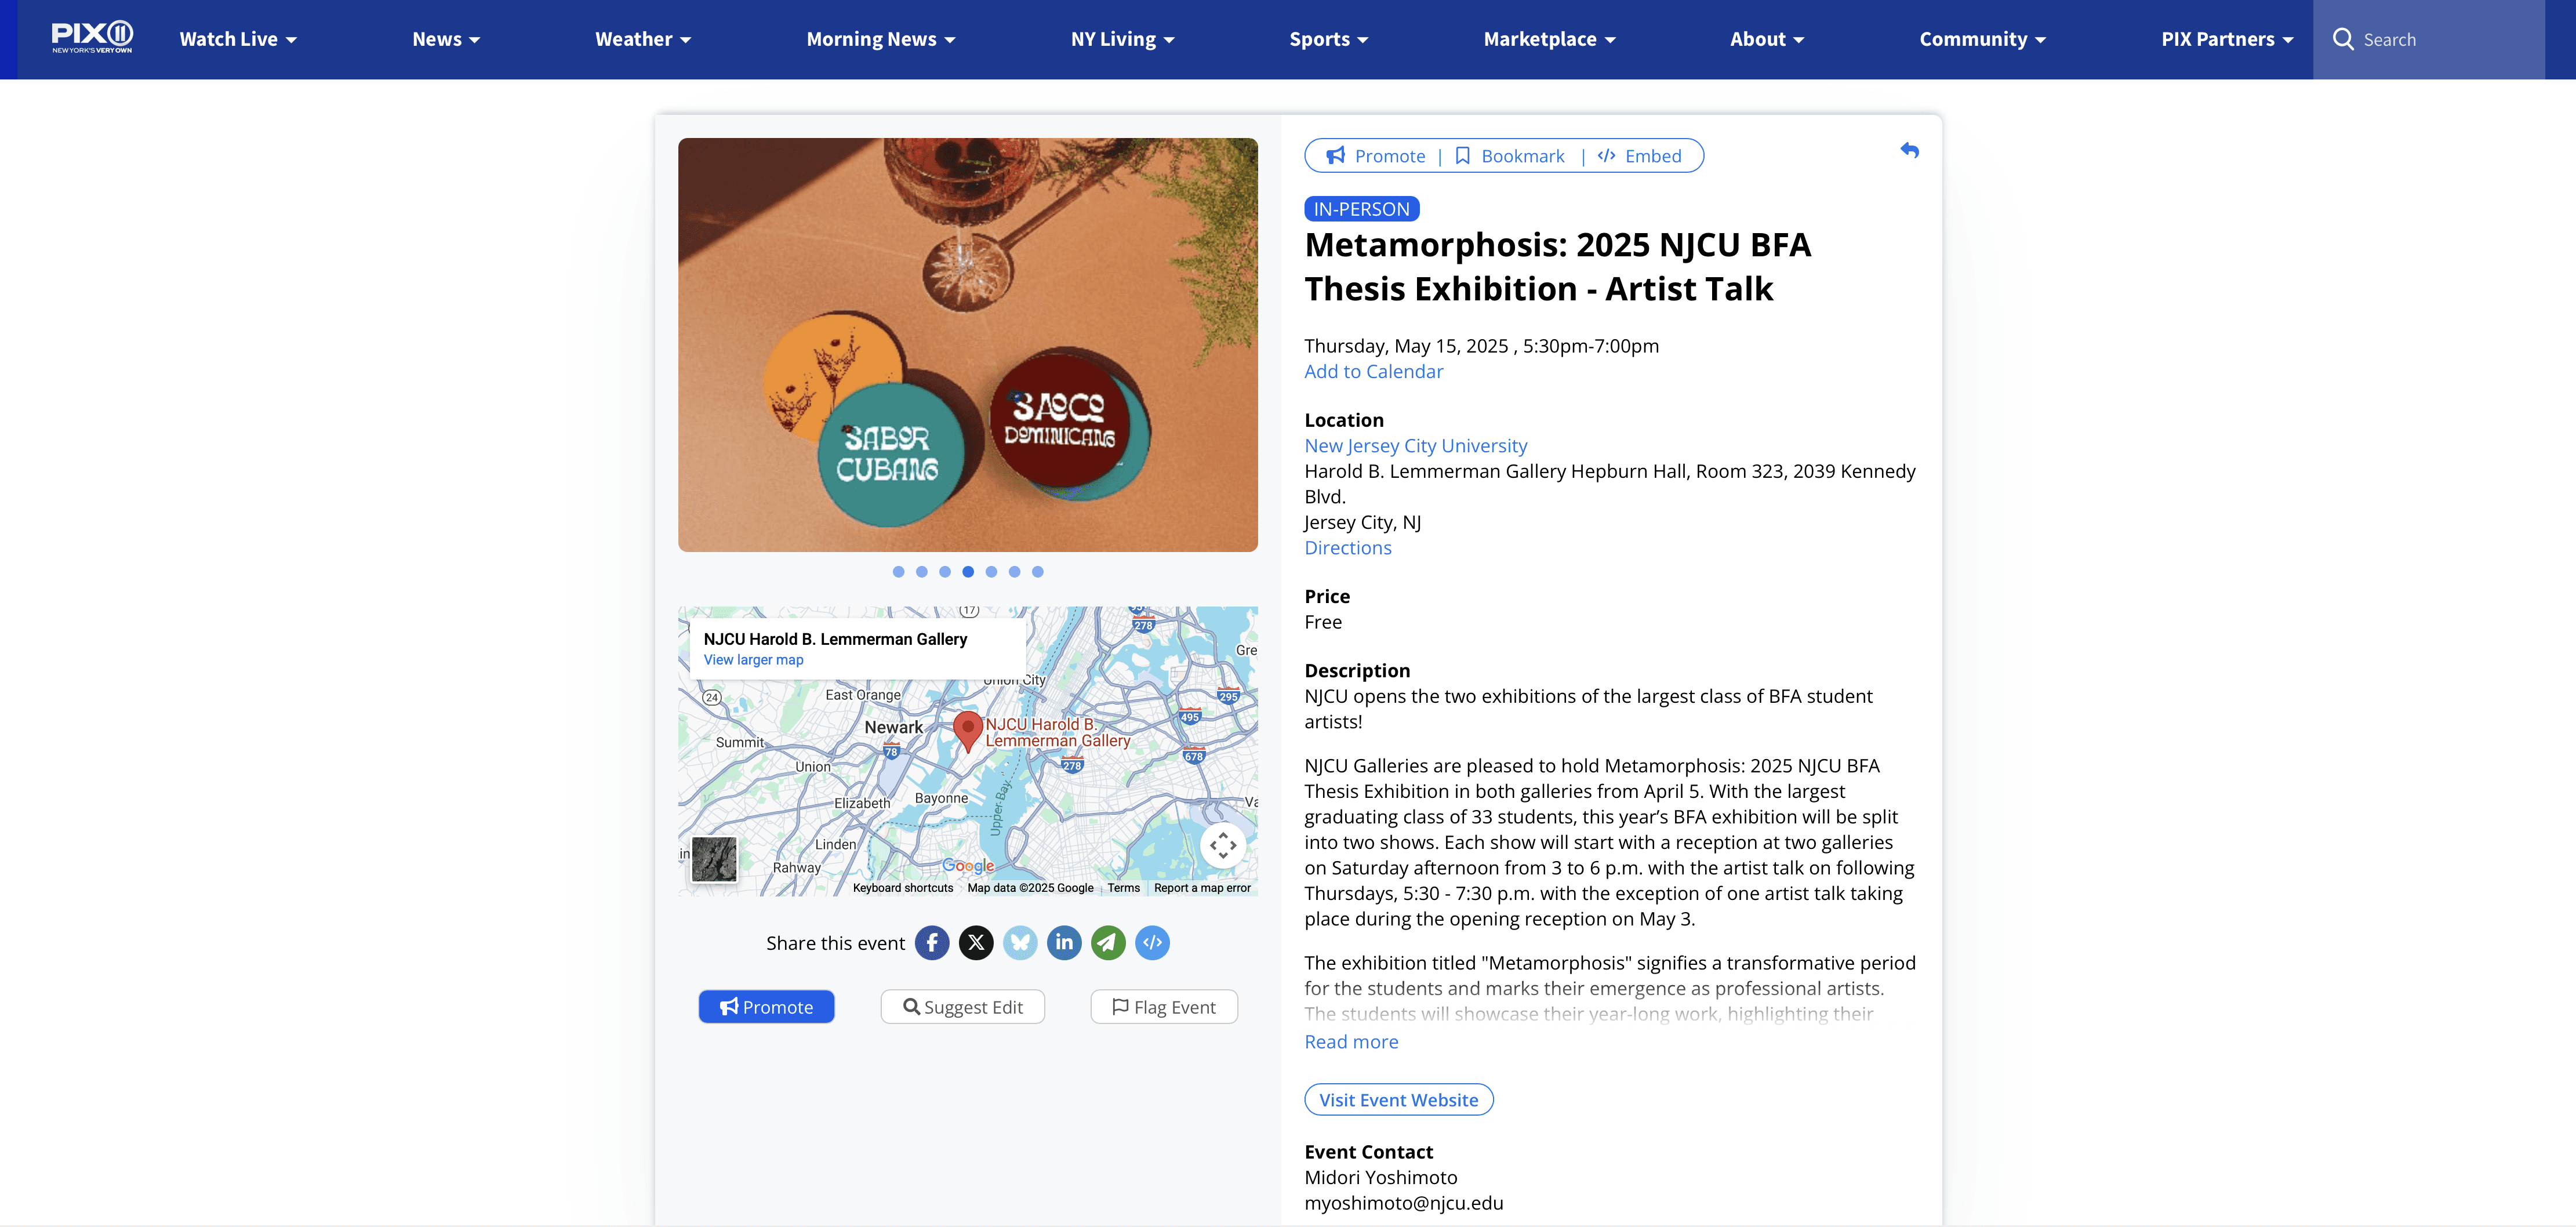Select the last carousel image dot
The image size is (2576, 1227).
1038,572
